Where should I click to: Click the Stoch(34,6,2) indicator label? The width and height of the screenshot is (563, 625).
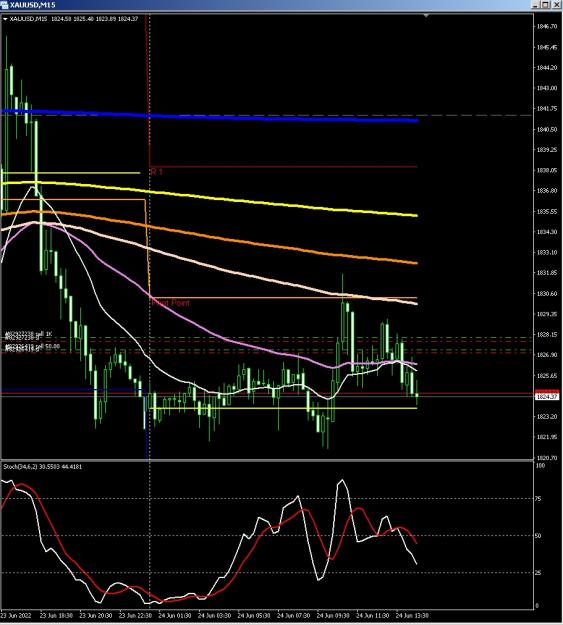pos(43,466)
